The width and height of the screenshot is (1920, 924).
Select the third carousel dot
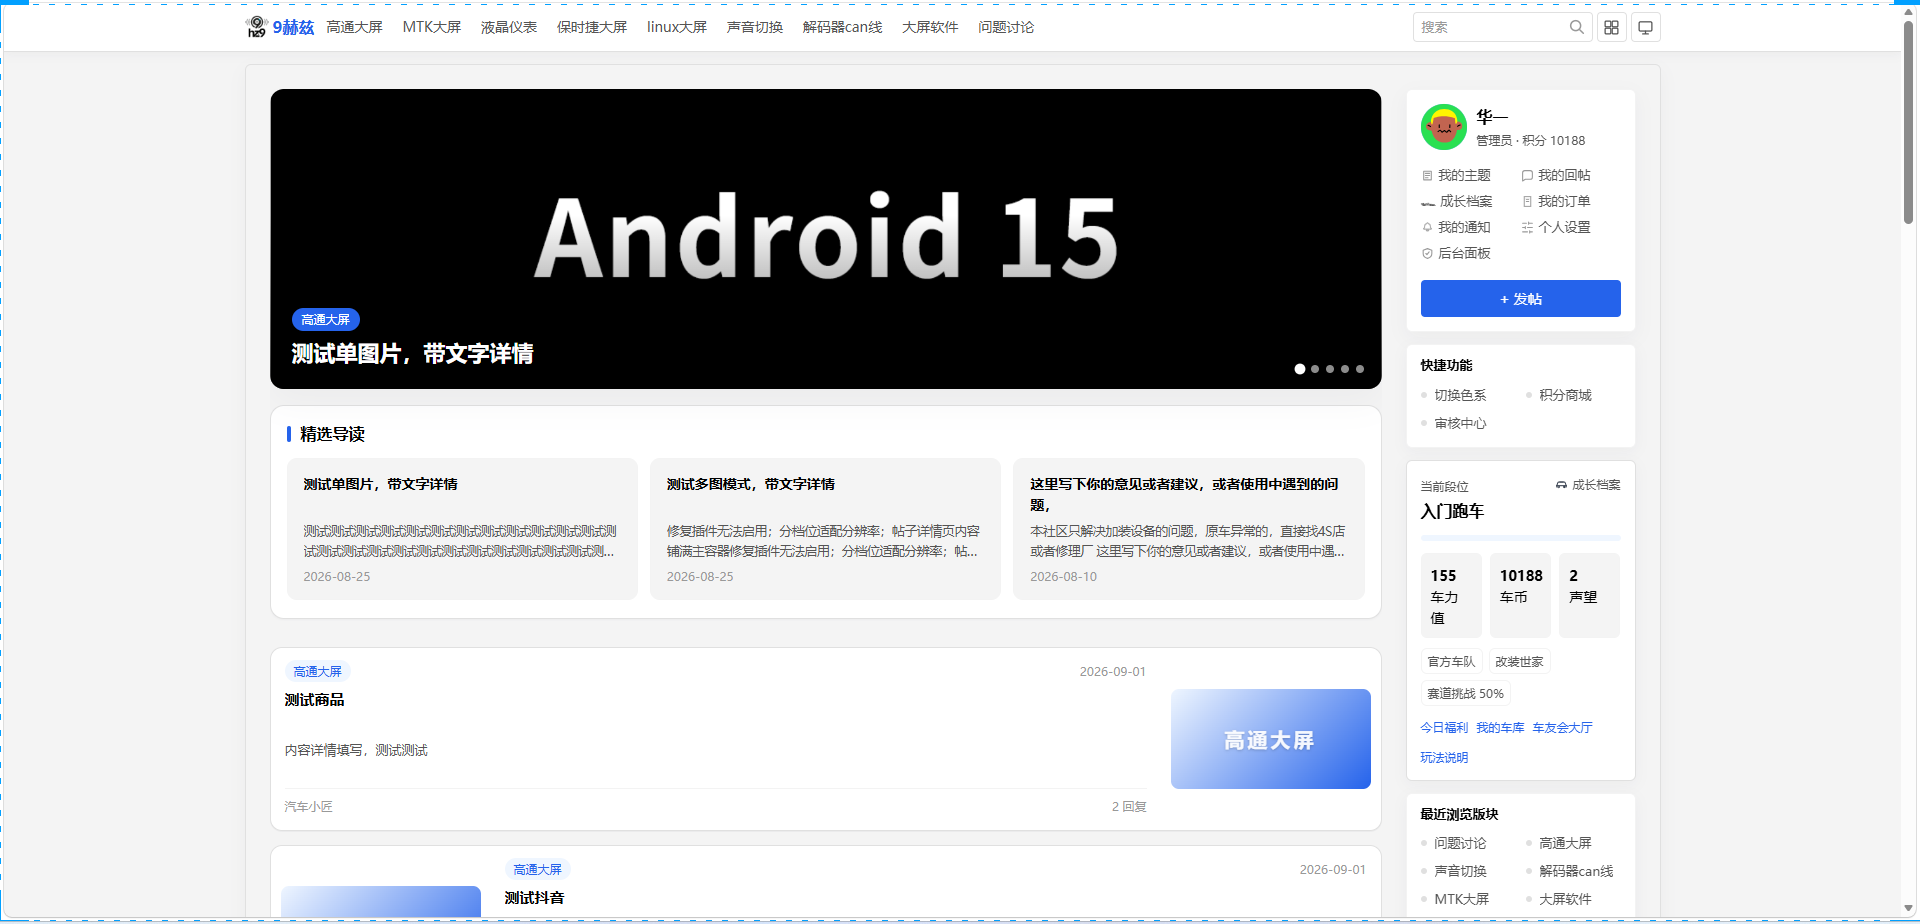coord(1330,369)
